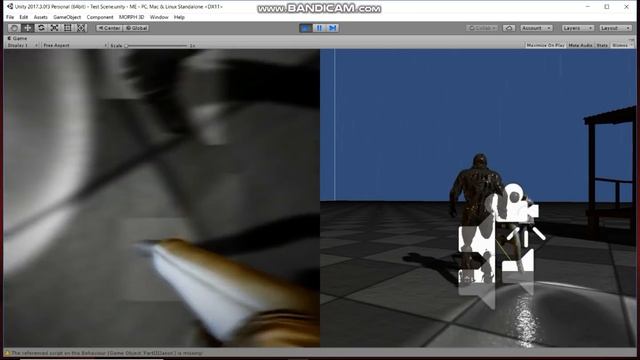Select the Rotate tool

[x=41, y=28]
